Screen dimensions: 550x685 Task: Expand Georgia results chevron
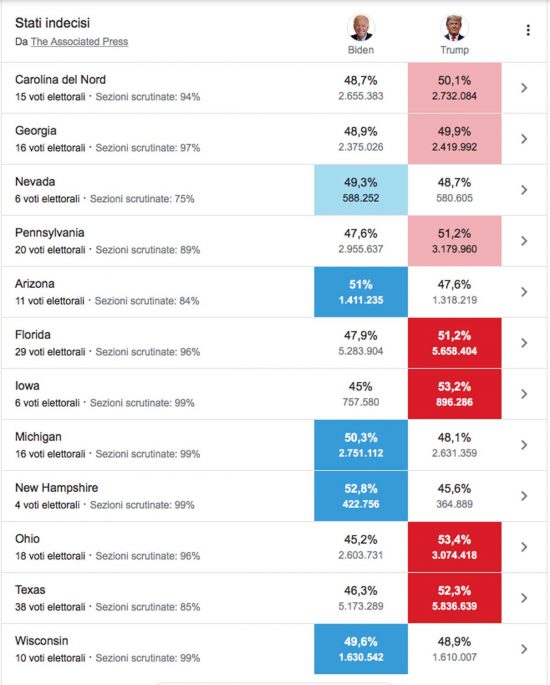pos(524,139)
